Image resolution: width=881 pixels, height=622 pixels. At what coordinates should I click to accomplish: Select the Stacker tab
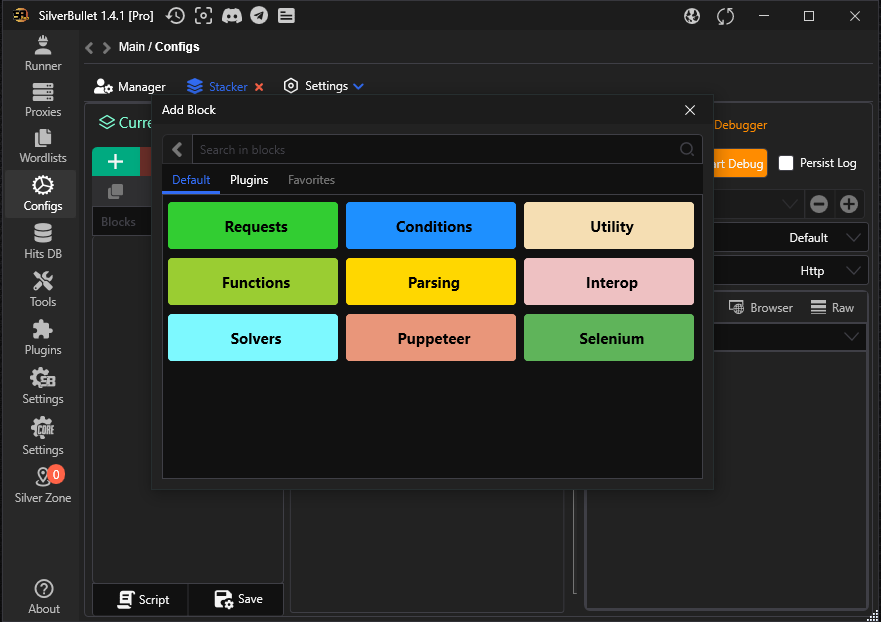click(219, 87)
